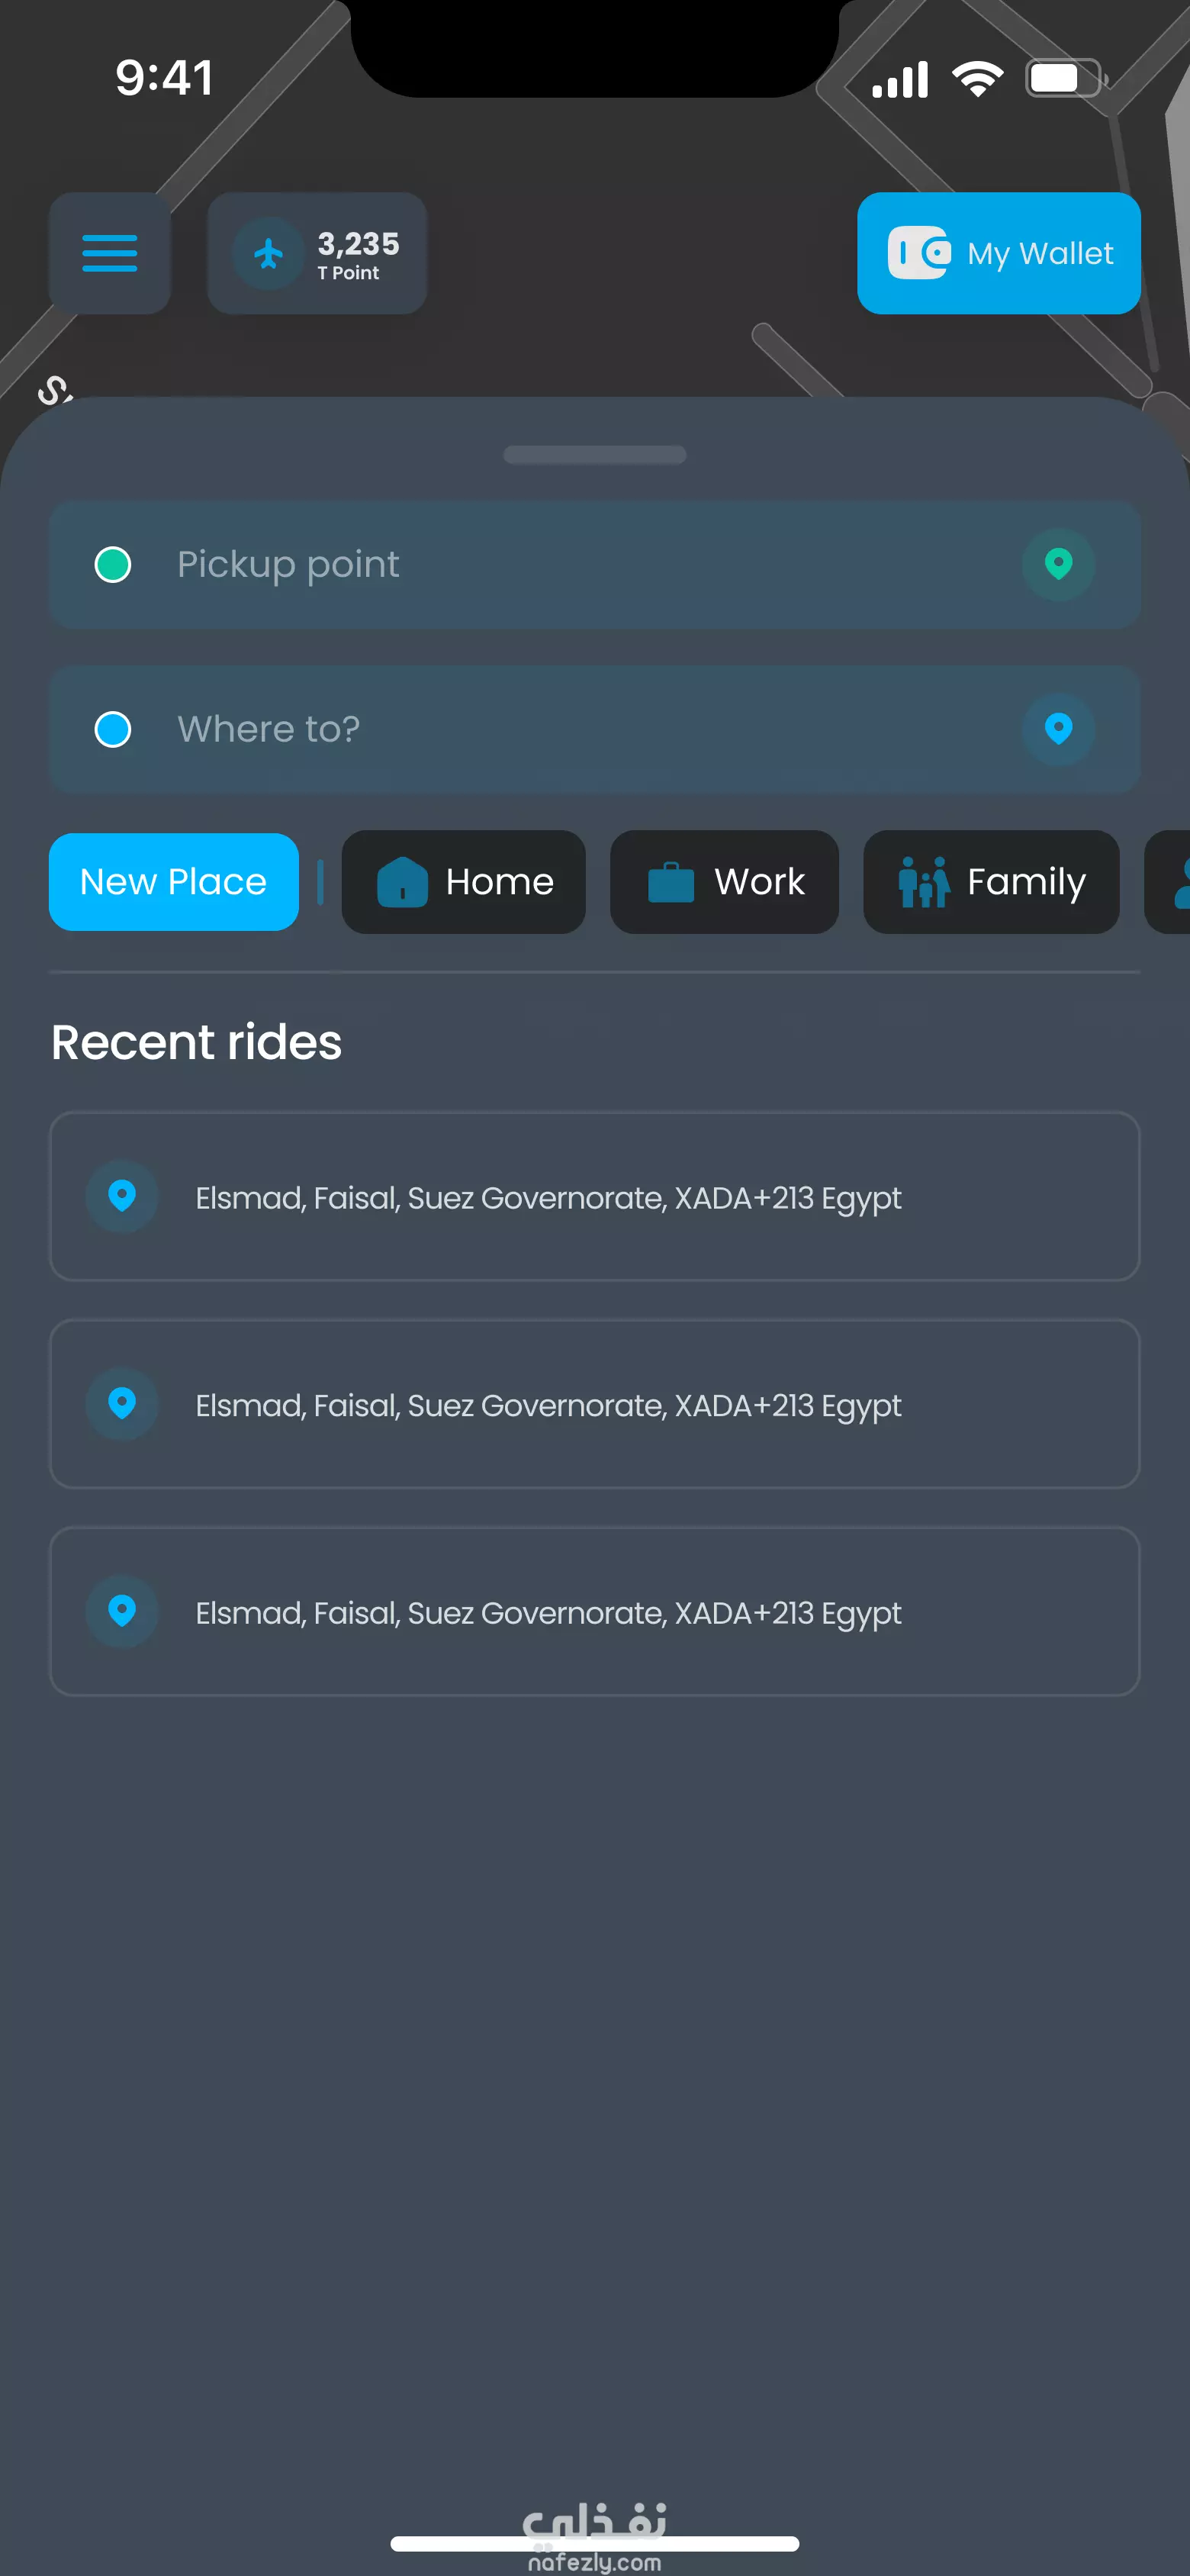Select the blue destination circle
This screenshot has height=2576, width=1190.
(x=113, y=729)
